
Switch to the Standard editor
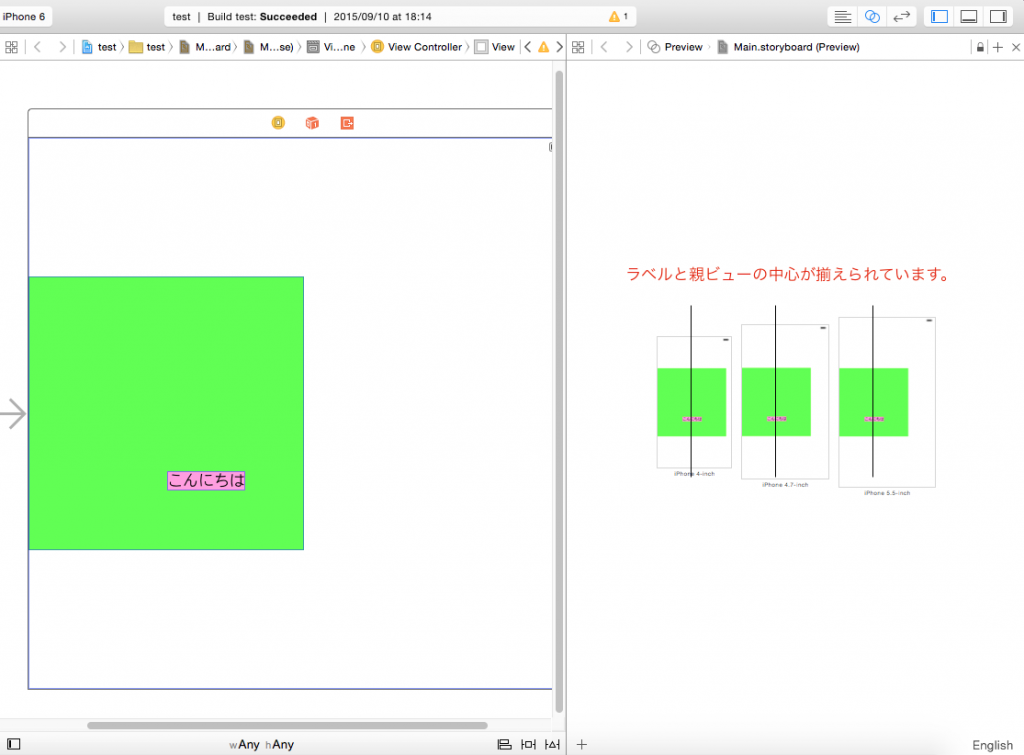point(843,17)
